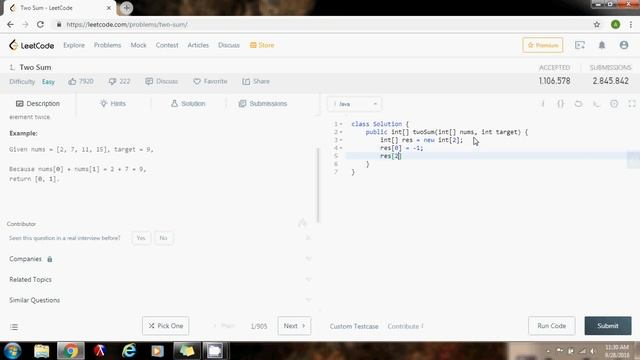Open the editor info icon
Viewport: 640px width, 360px height.
pos(543,104)
